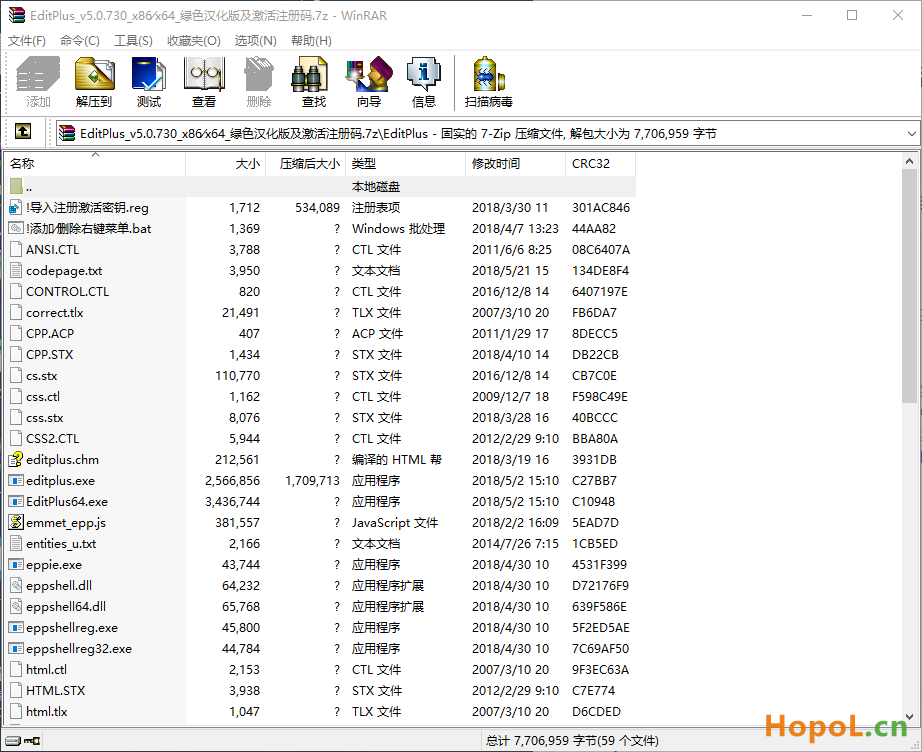The height and width of the screenshot is (752, 922).
Task: Click the 本地磁盘 type cell
Action: [376, 186]
